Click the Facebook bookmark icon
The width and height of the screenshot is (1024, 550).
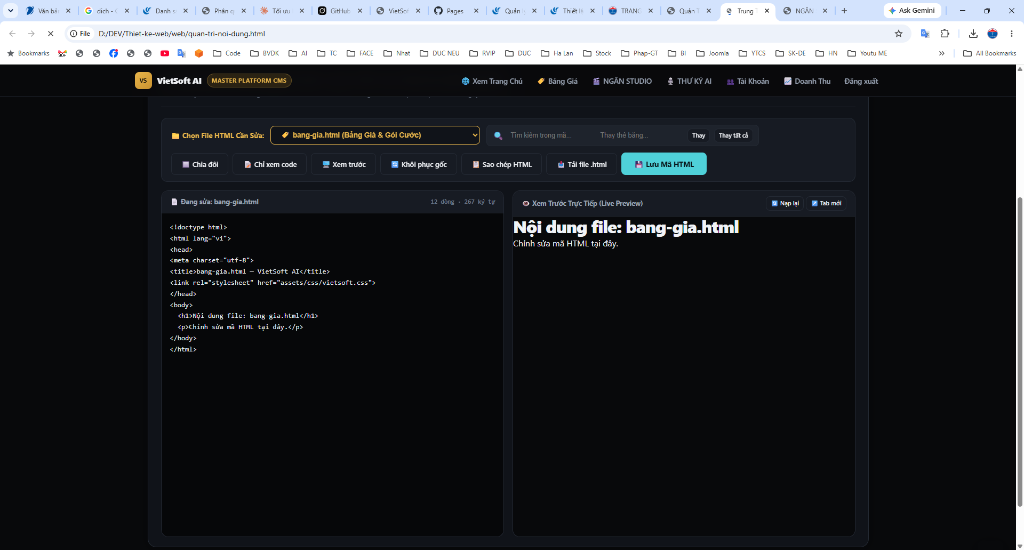(x=114, y=53)
